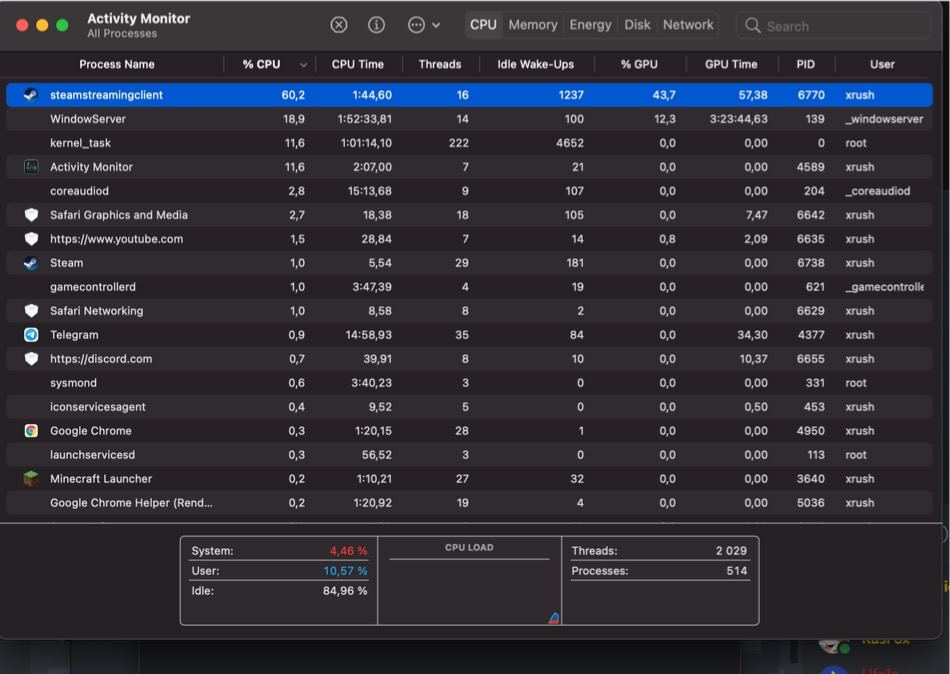Select the Steam process name
The height and width of the screenshot is (674, 950).
click(67, 262)
